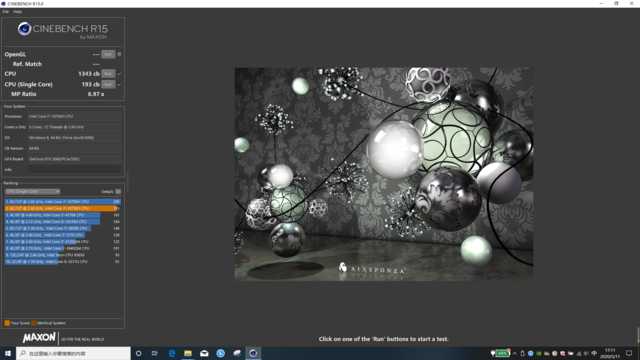The image size is (640, 360).
Task: Select the first ranking row
Action: 62,202
